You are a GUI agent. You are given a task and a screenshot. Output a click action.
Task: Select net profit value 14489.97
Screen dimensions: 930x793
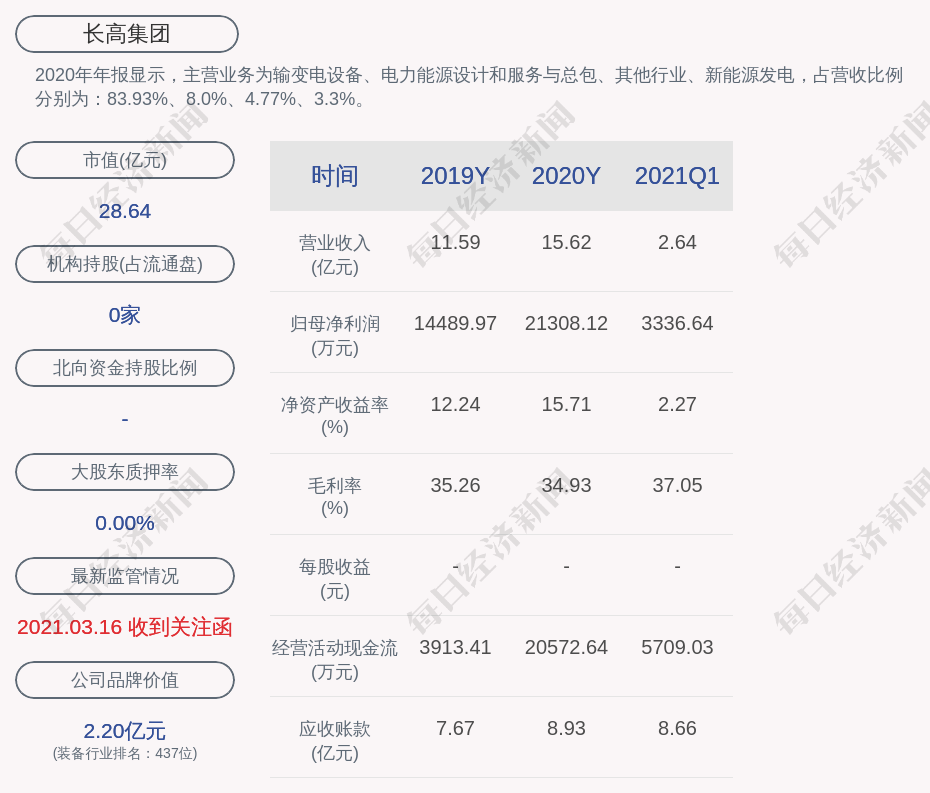455,323
